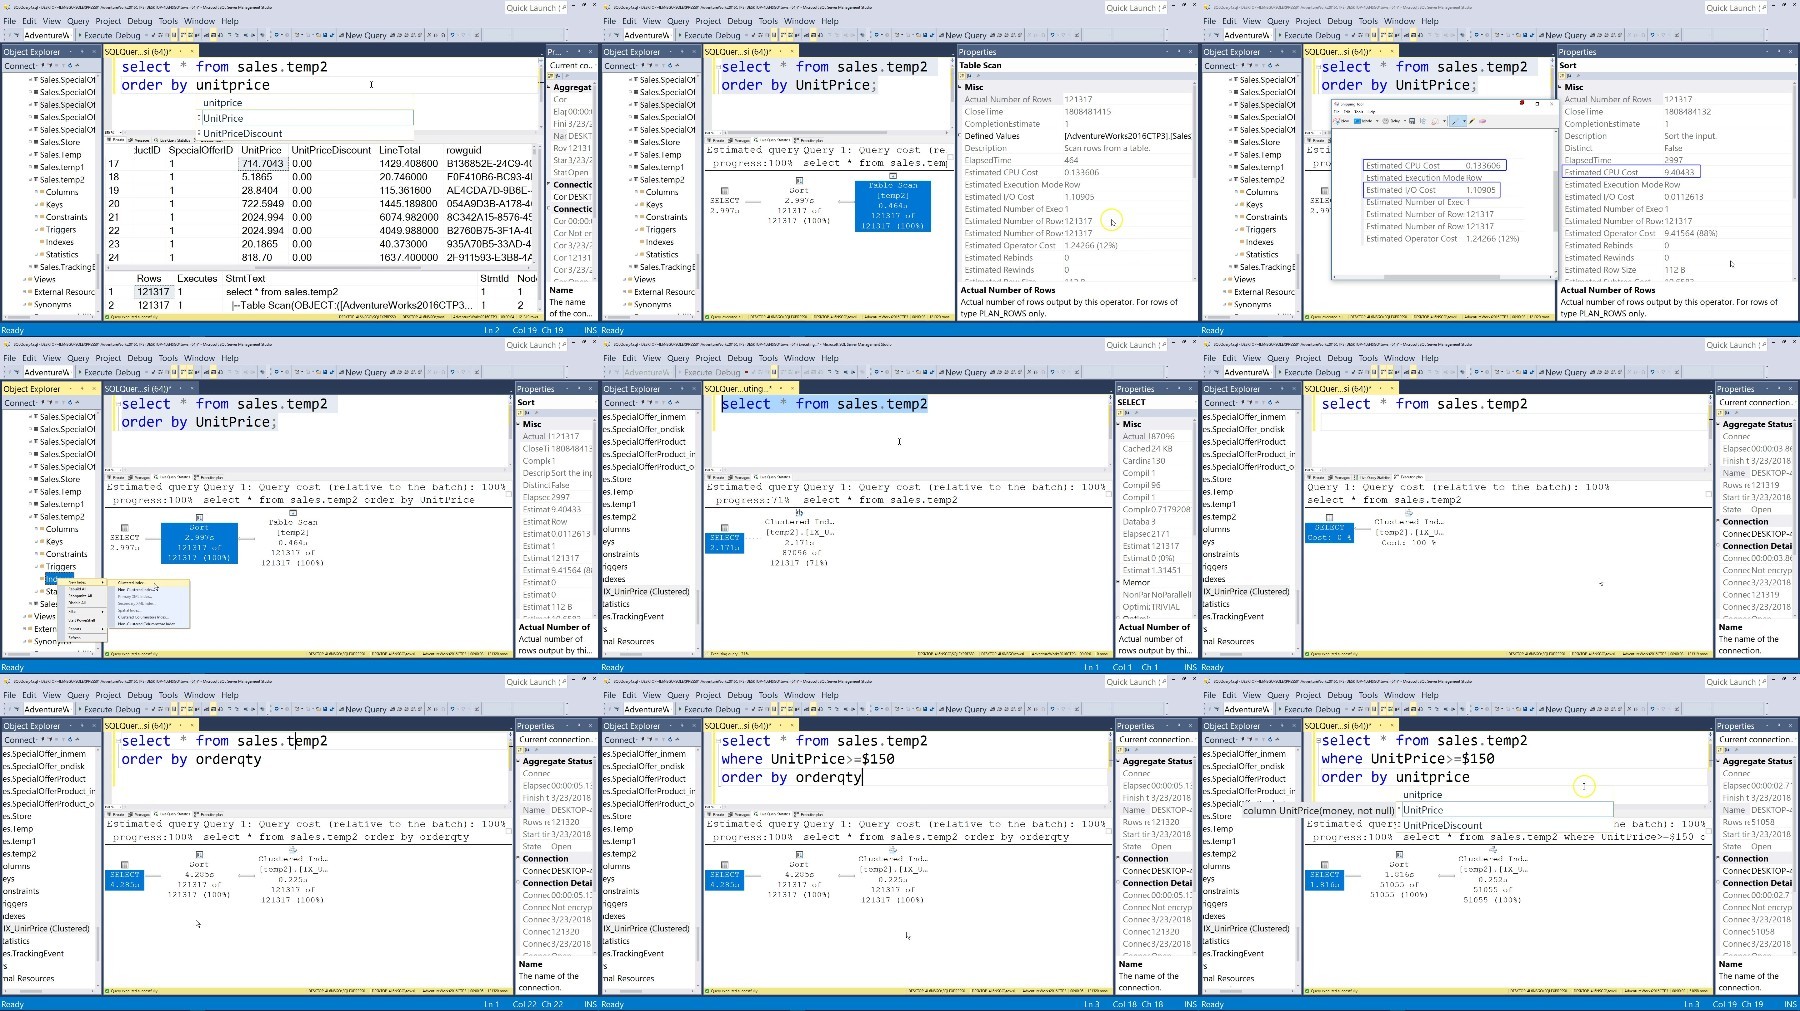The width and height of the screenshot is (1800, 1011).
Task: Open the Tools menu in the column UnitPrice tooltip frame
Action: point(1368,694)
